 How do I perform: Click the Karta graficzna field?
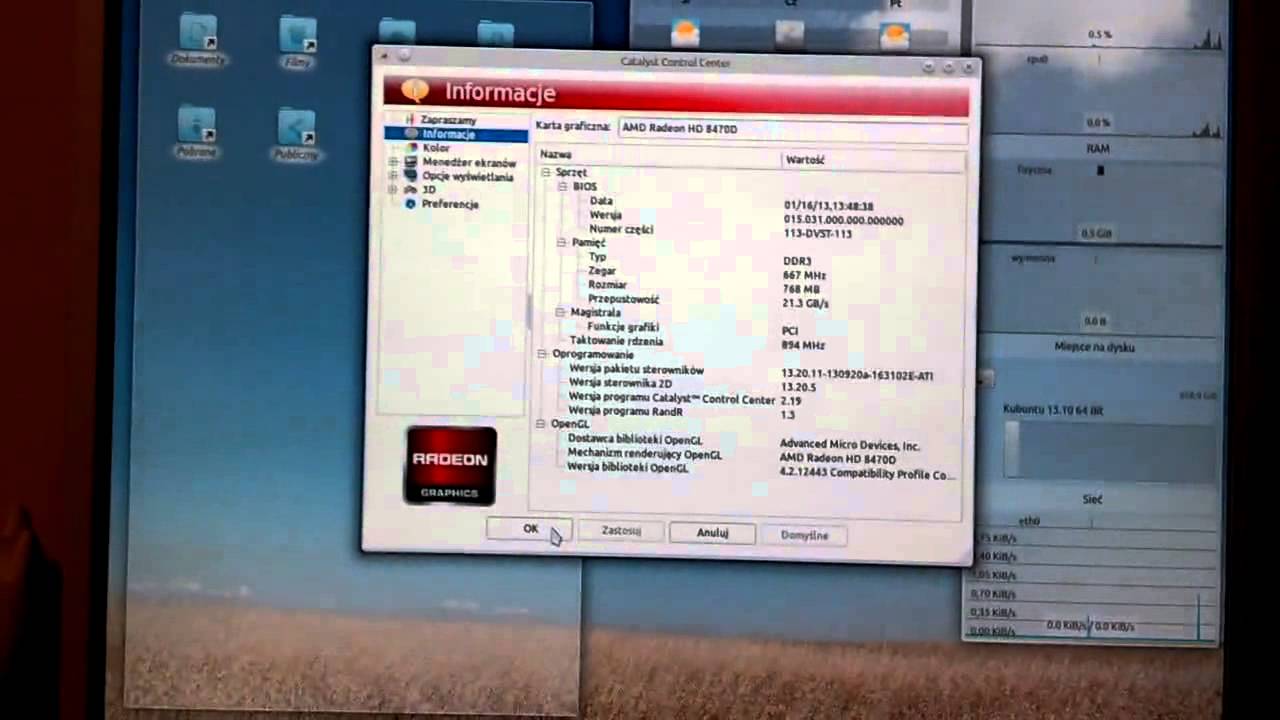(x=792, y=129)
